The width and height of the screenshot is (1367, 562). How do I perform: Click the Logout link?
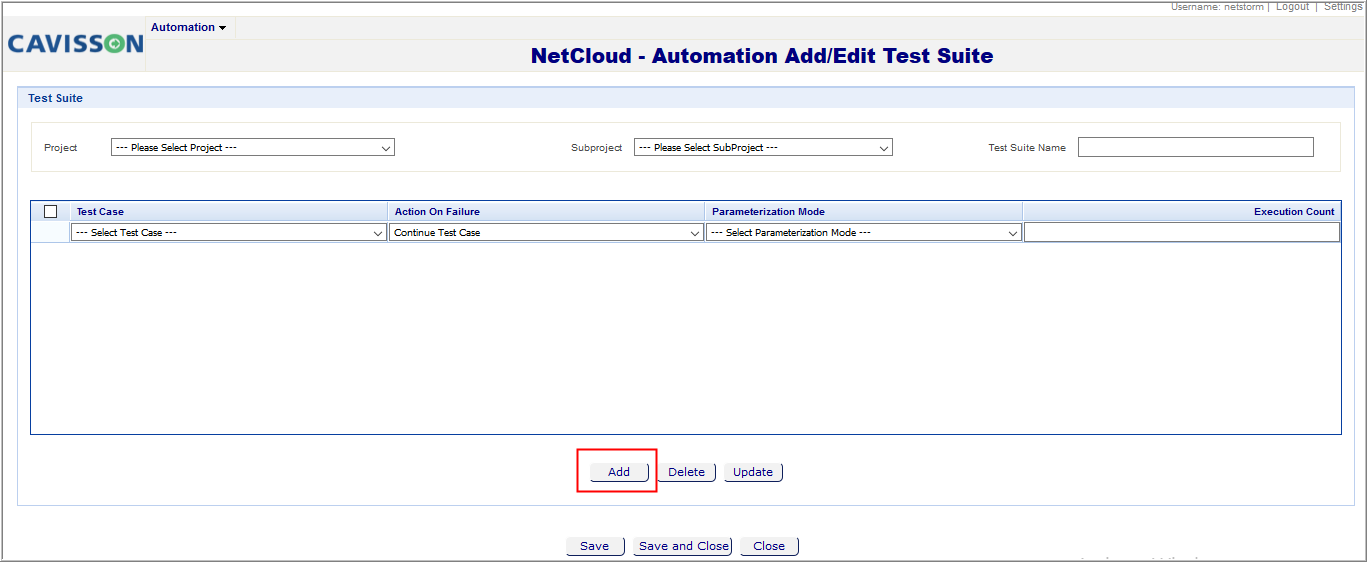[x=1292, y=6]
